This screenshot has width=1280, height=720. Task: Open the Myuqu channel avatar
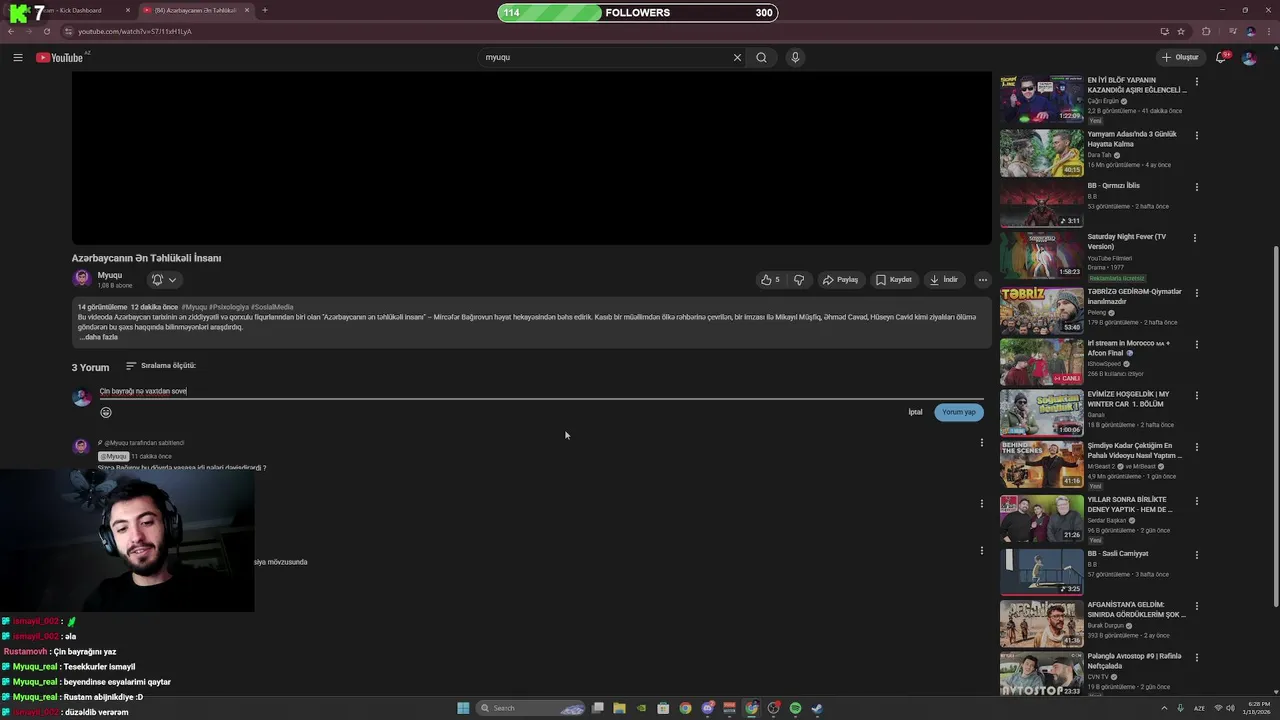82,279
